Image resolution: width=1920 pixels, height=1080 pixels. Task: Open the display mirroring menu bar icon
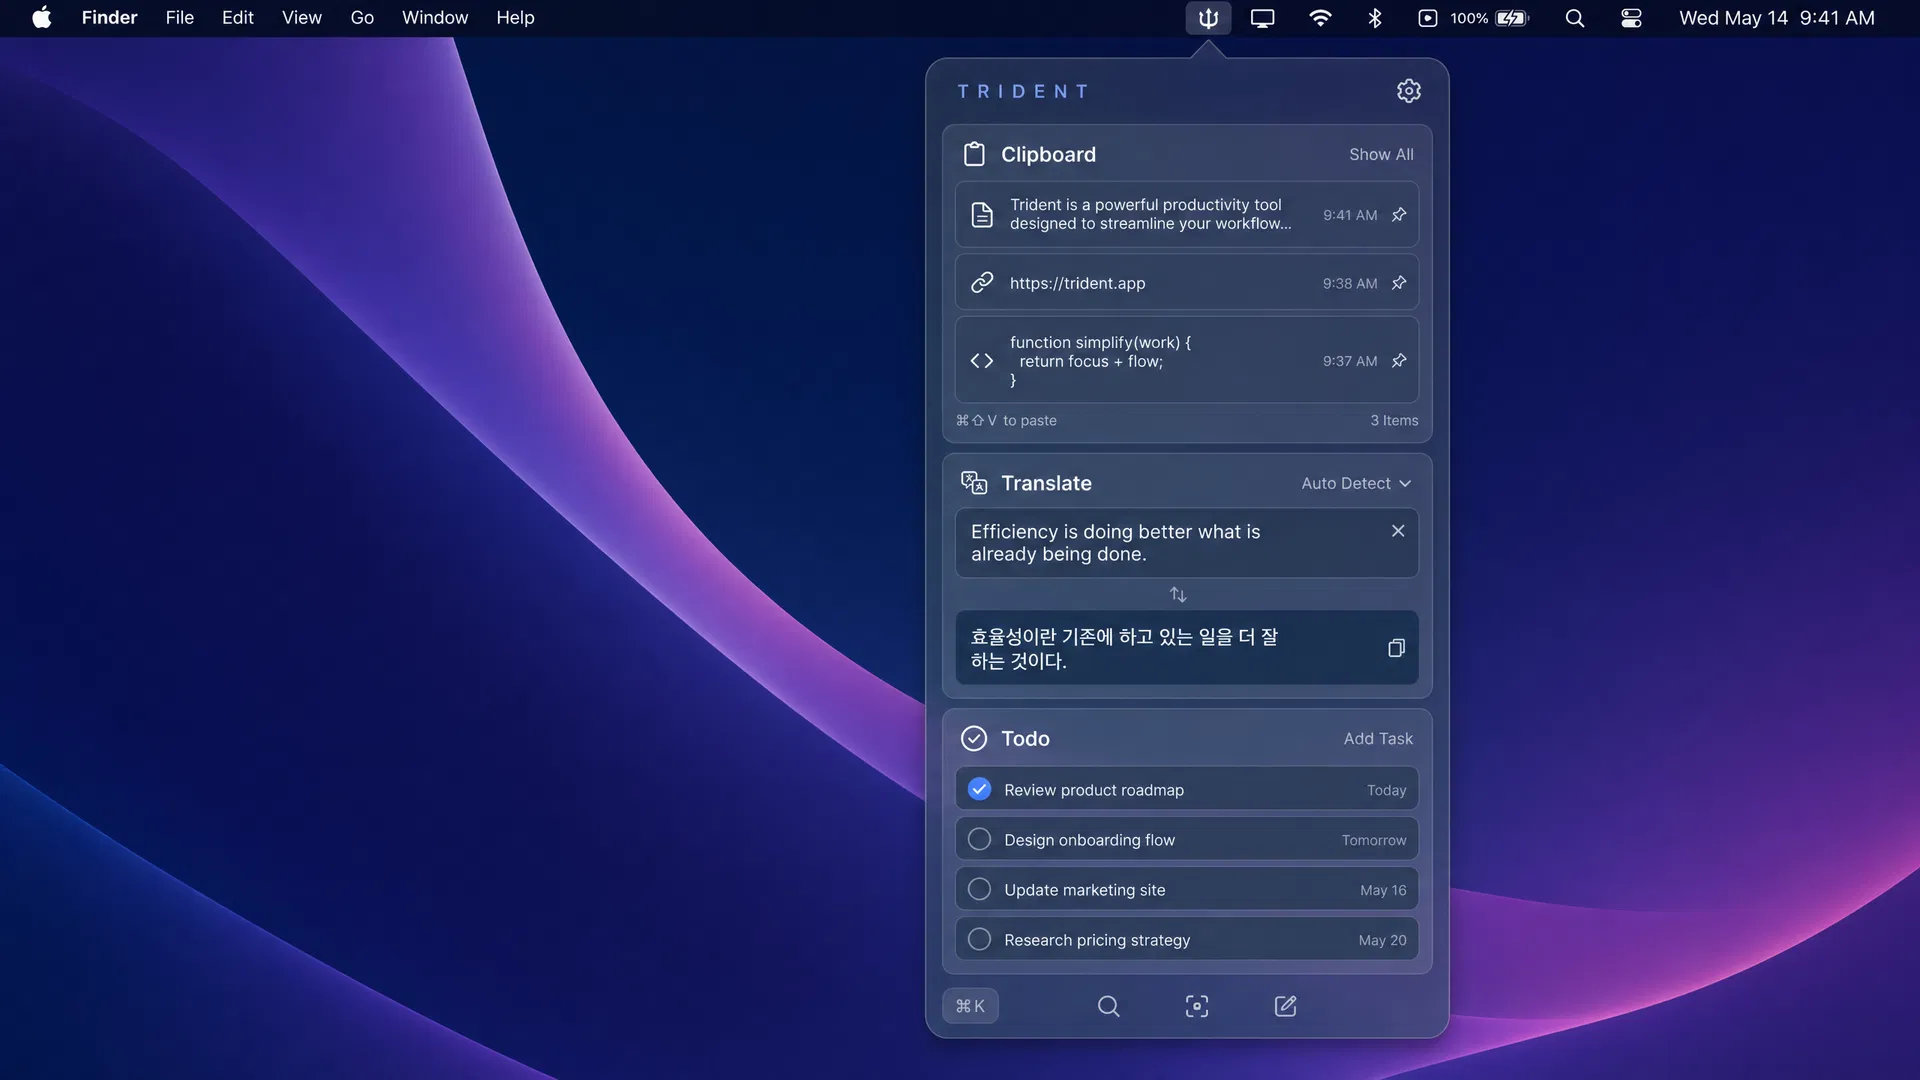coord(1263,18)
